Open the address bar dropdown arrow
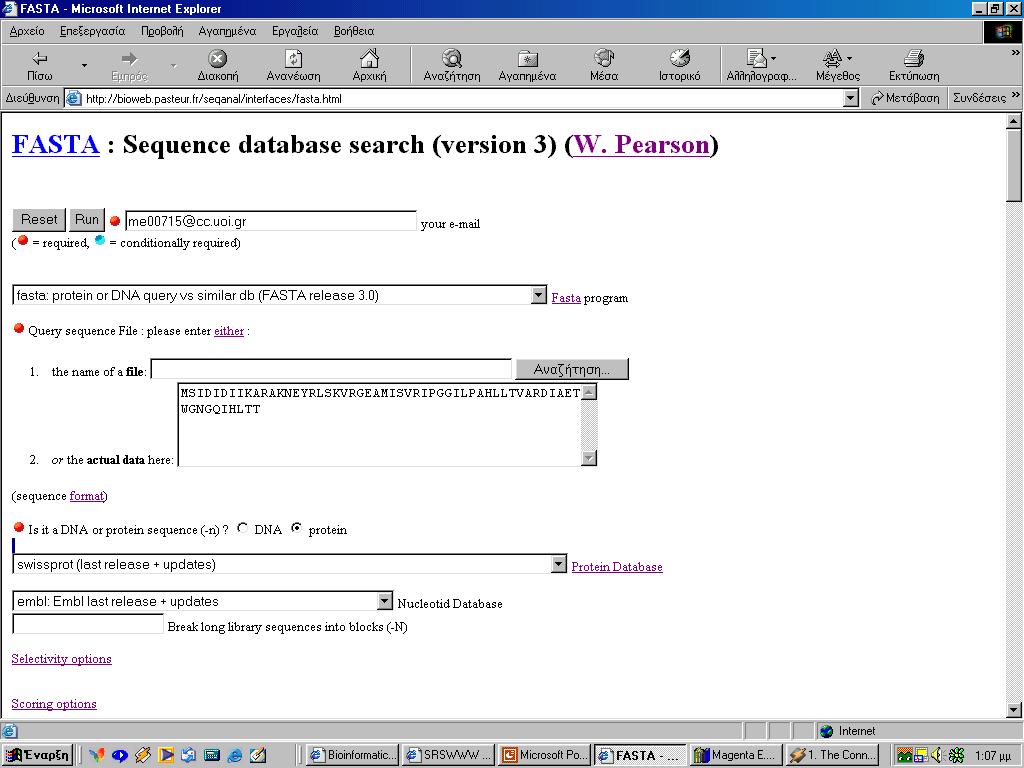 pyautogui.click(x=850, y=99)
